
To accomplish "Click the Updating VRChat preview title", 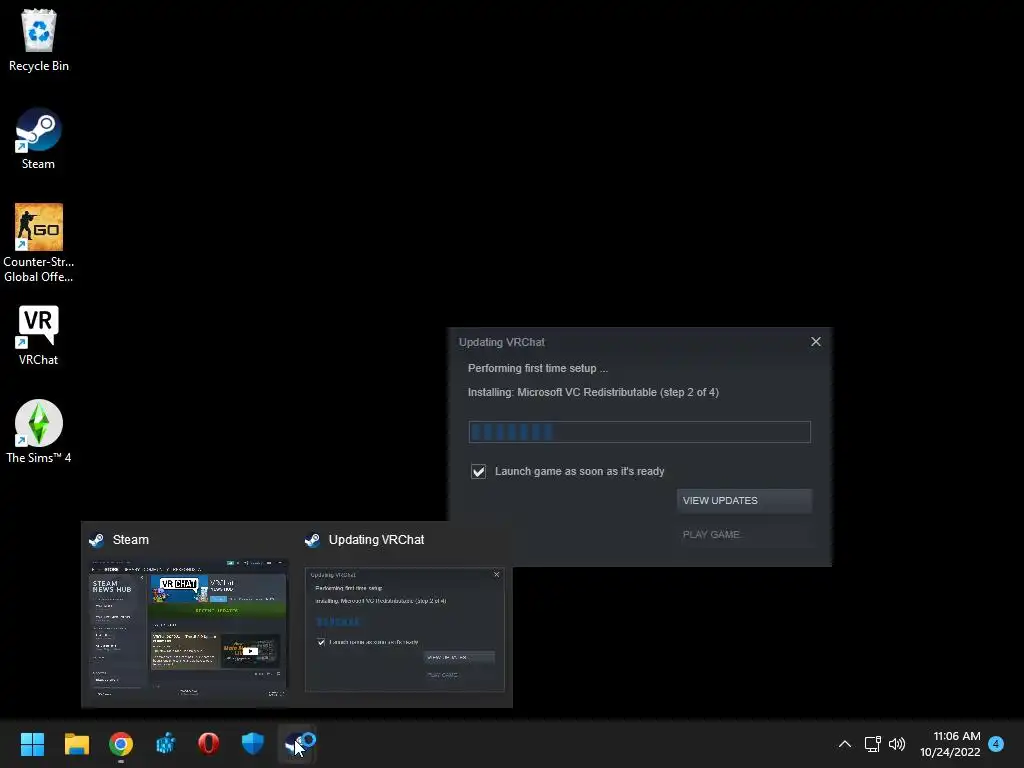I will [x=376, y=540].
